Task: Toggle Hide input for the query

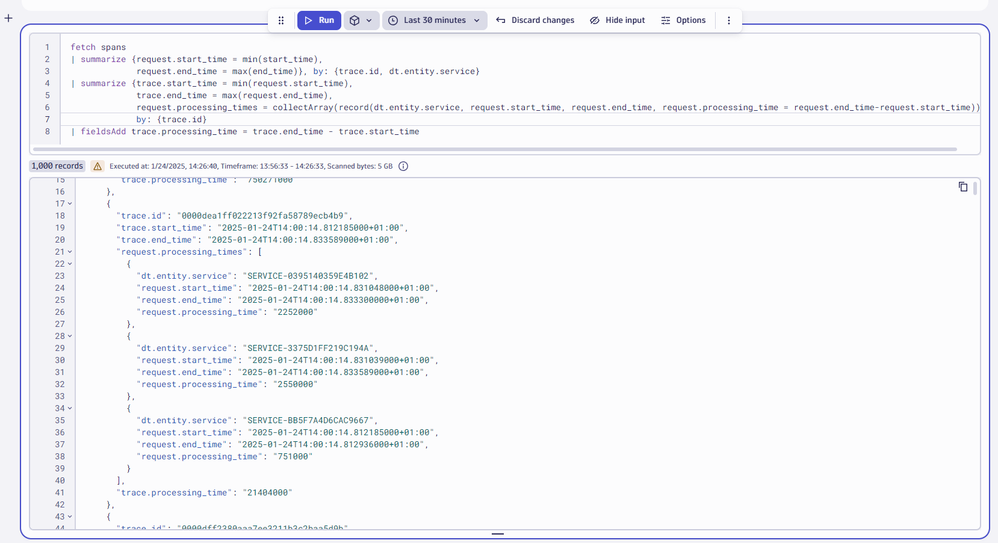Action: click(x=616, y=20)
